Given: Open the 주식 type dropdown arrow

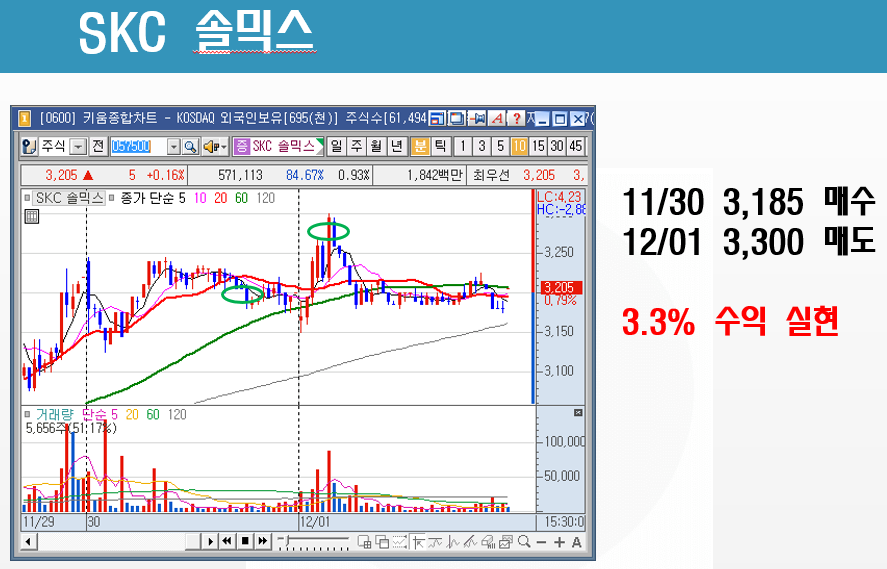Looking at the screenshot, I should point(78,147).
